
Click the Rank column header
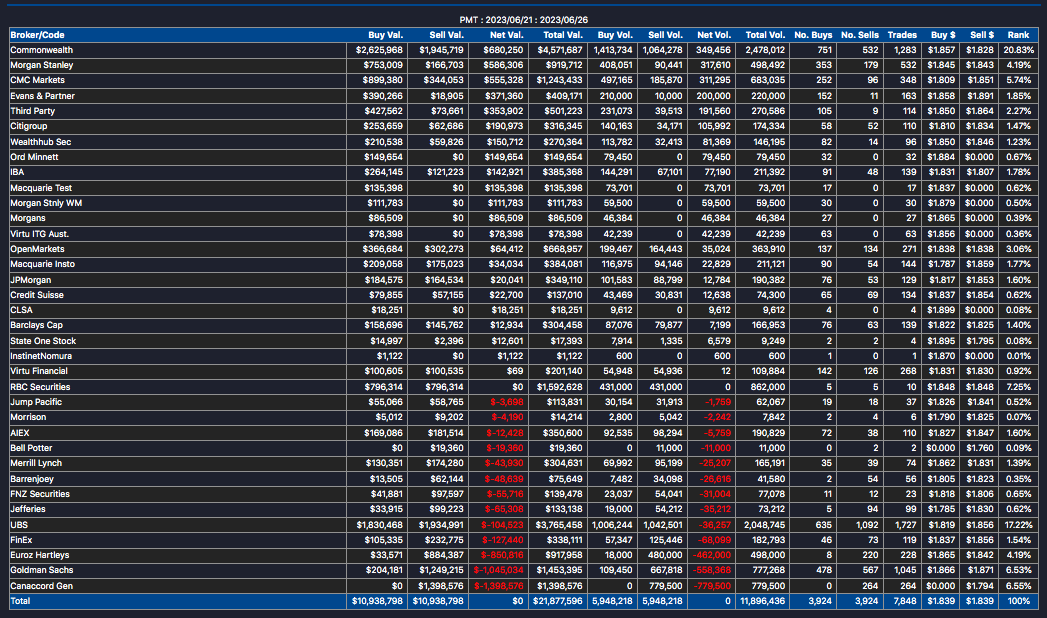tap(1018, 35)
